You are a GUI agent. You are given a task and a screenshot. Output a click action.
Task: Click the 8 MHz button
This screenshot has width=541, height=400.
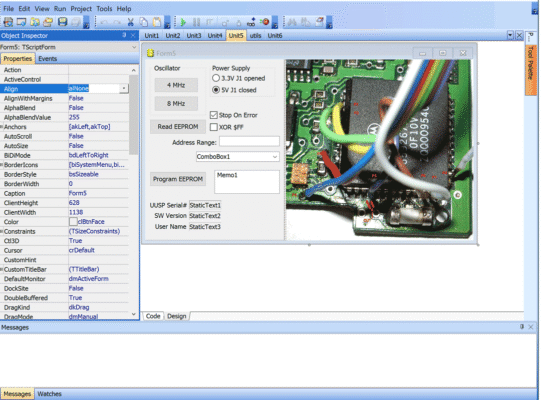click(x=176, y=103)
